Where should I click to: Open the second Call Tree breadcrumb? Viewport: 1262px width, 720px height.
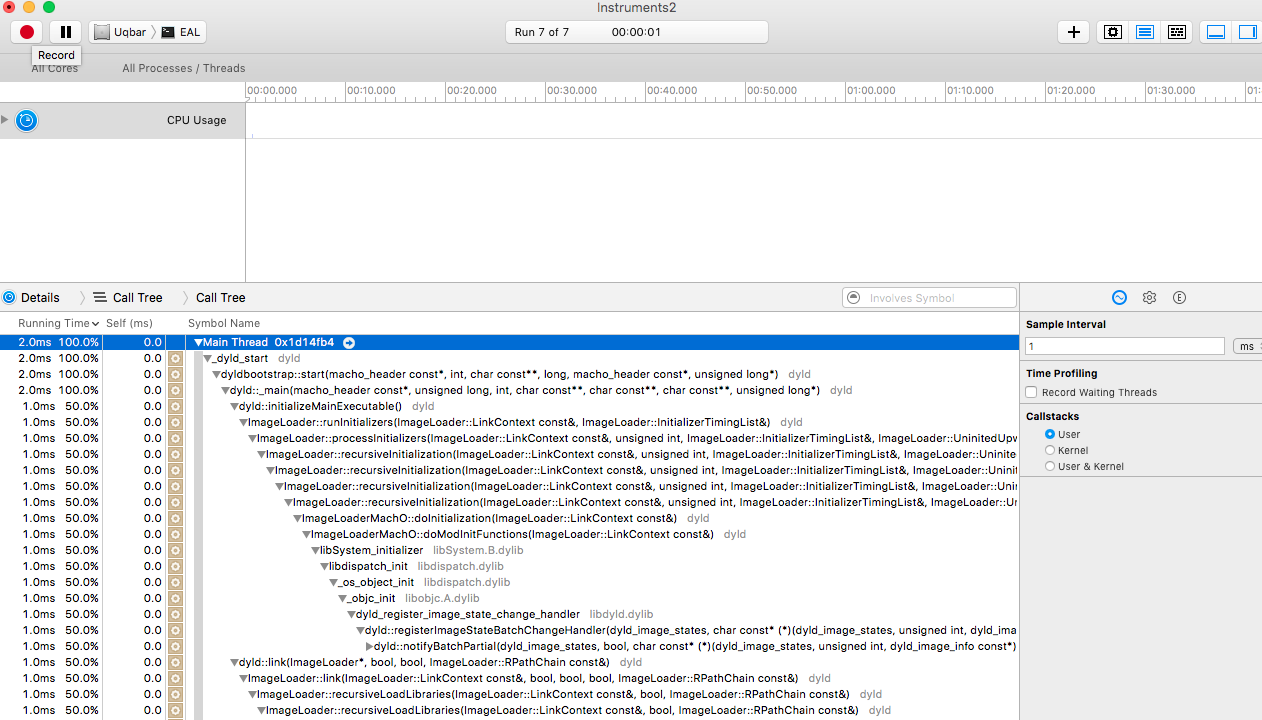(x=220, y=298)
